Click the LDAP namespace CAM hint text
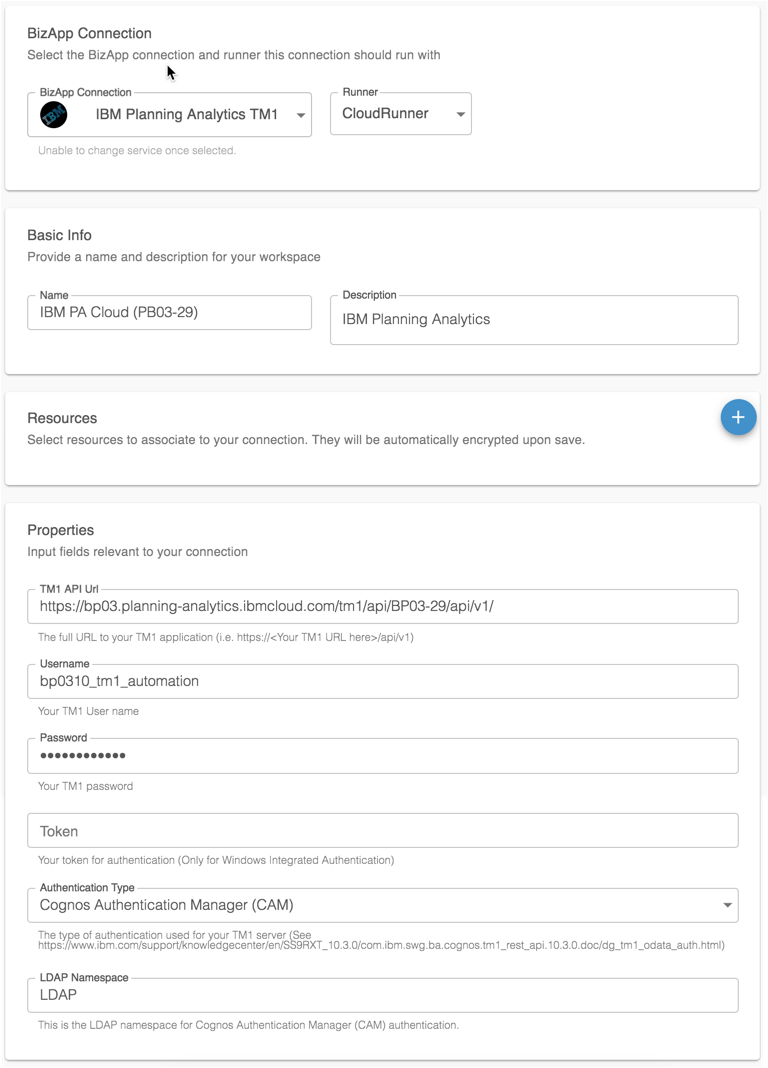Image resolution: width=768 pixels, height=1068 pixels. 249,1025
